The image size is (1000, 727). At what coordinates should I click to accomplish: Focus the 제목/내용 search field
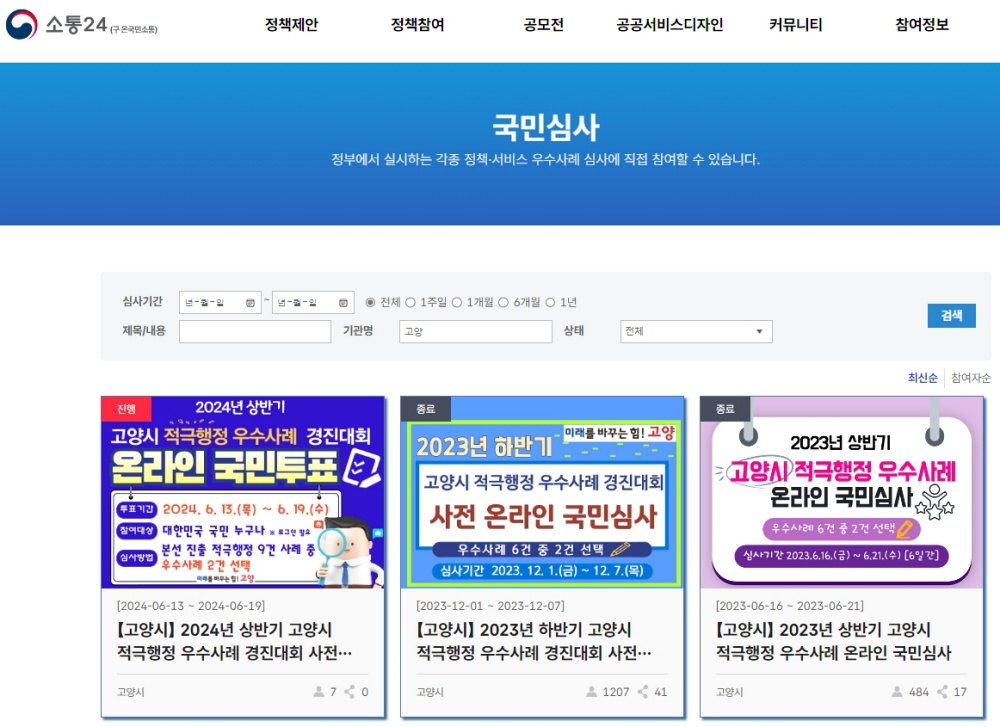pyautogui.click(x=255, y=332)
